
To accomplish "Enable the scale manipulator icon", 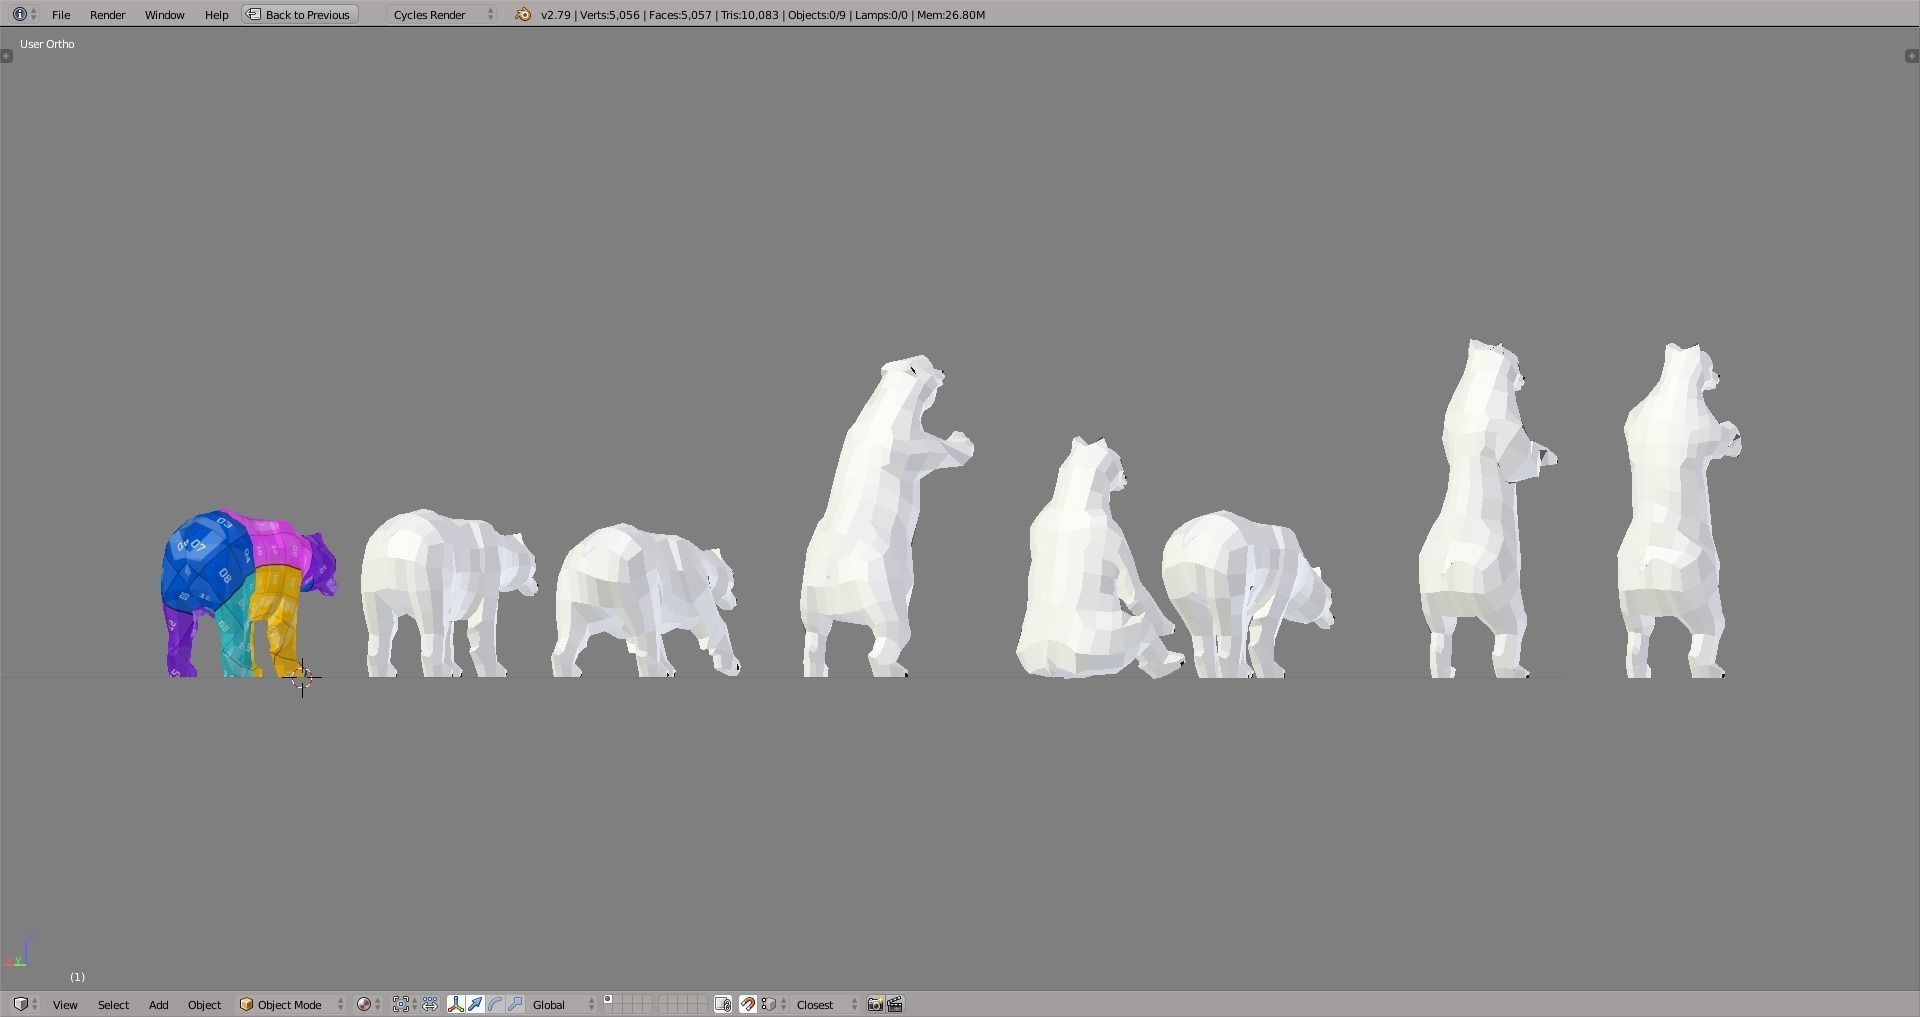I will click(x=515, y=1004).
